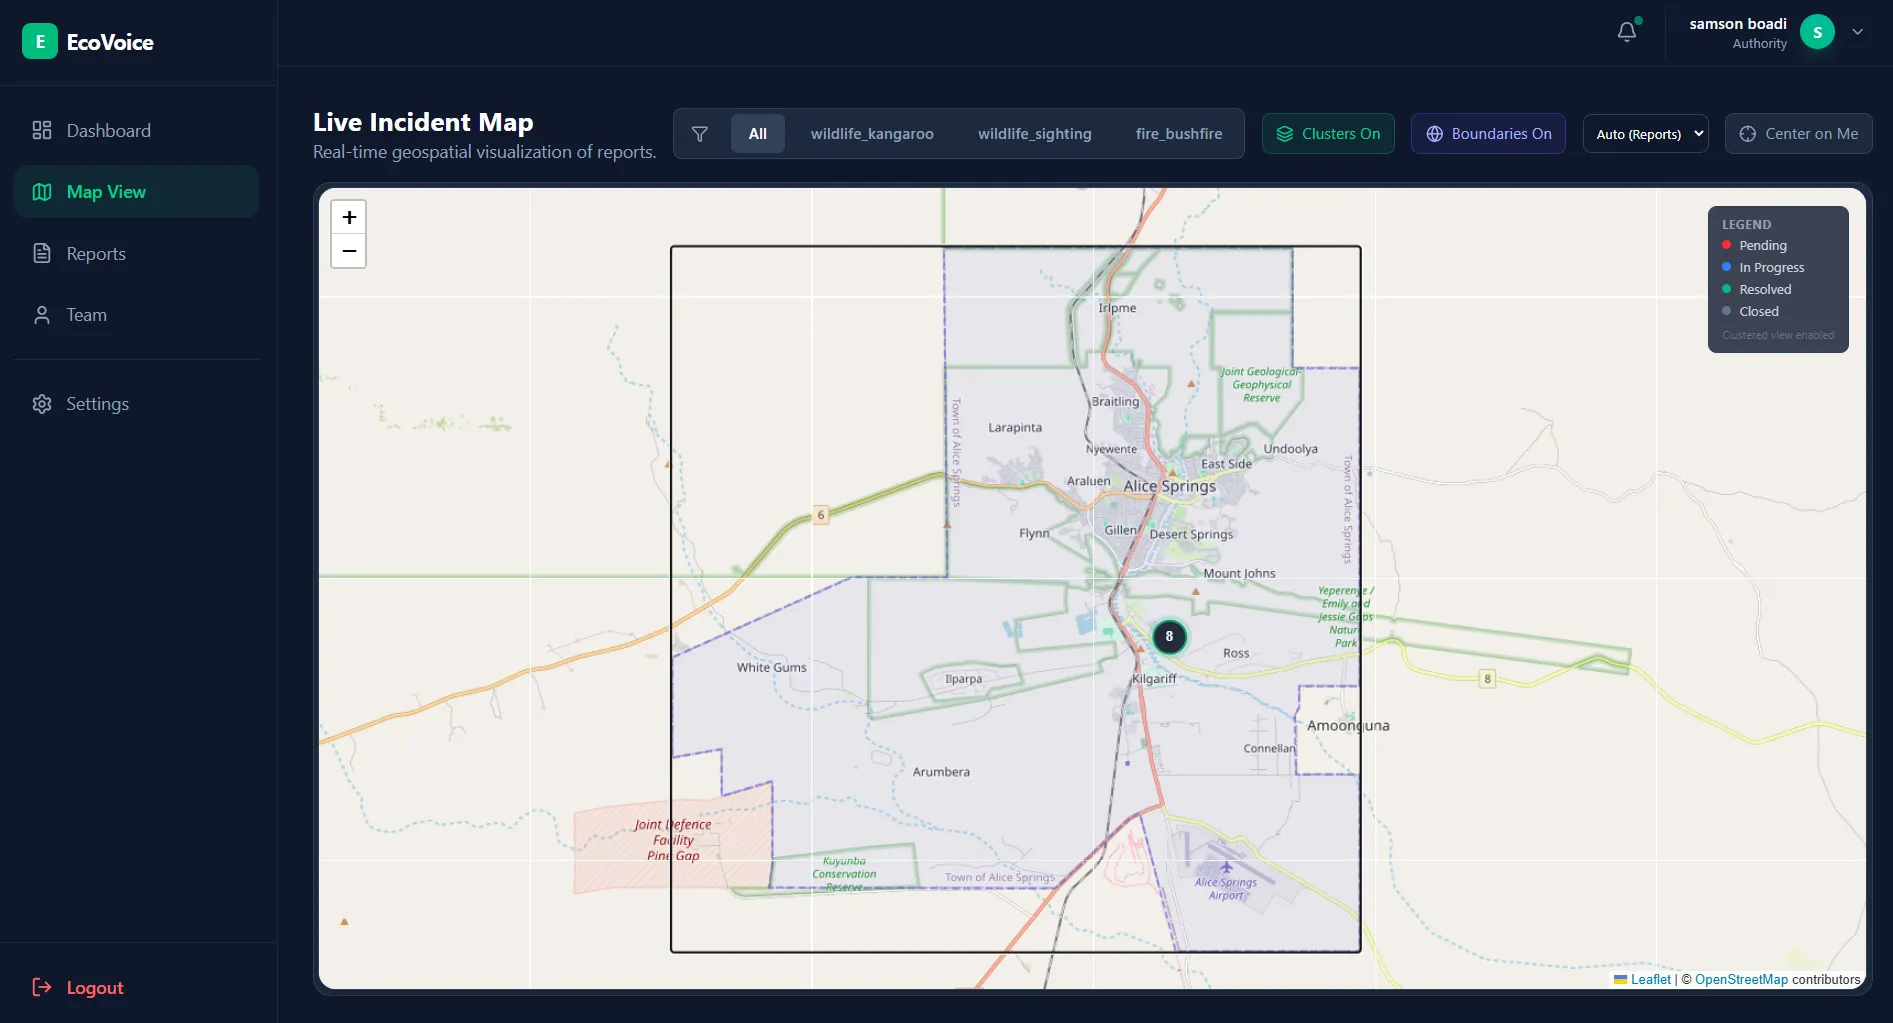
Task: Open Reports via sidebar icon
Action: (42, 253)
